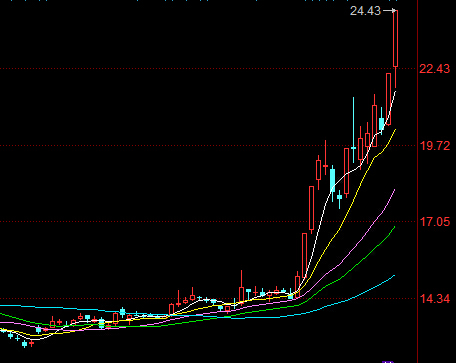
Task: Click the lowest cyan candle at bottom left
Action: point(24,344)
